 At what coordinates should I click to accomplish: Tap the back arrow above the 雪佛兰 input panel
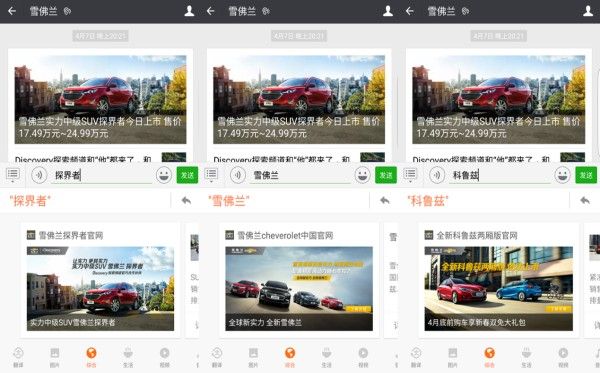210,11
